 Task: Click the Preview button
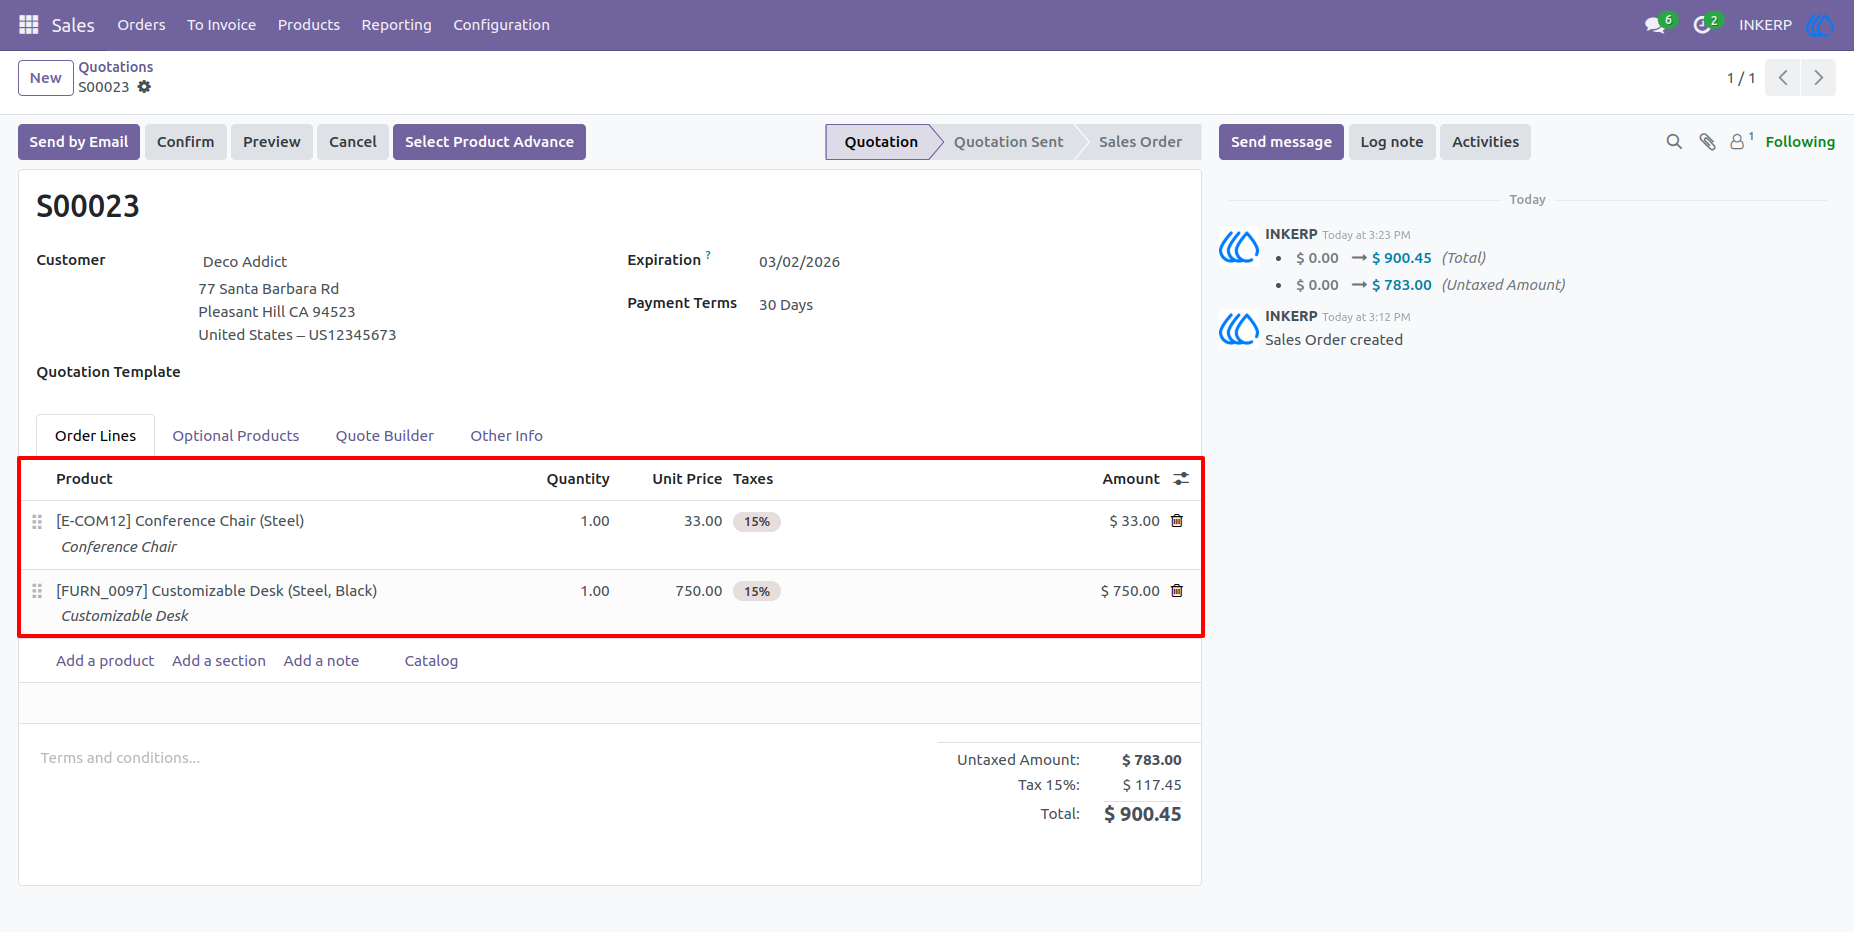[x=272, y=142]
